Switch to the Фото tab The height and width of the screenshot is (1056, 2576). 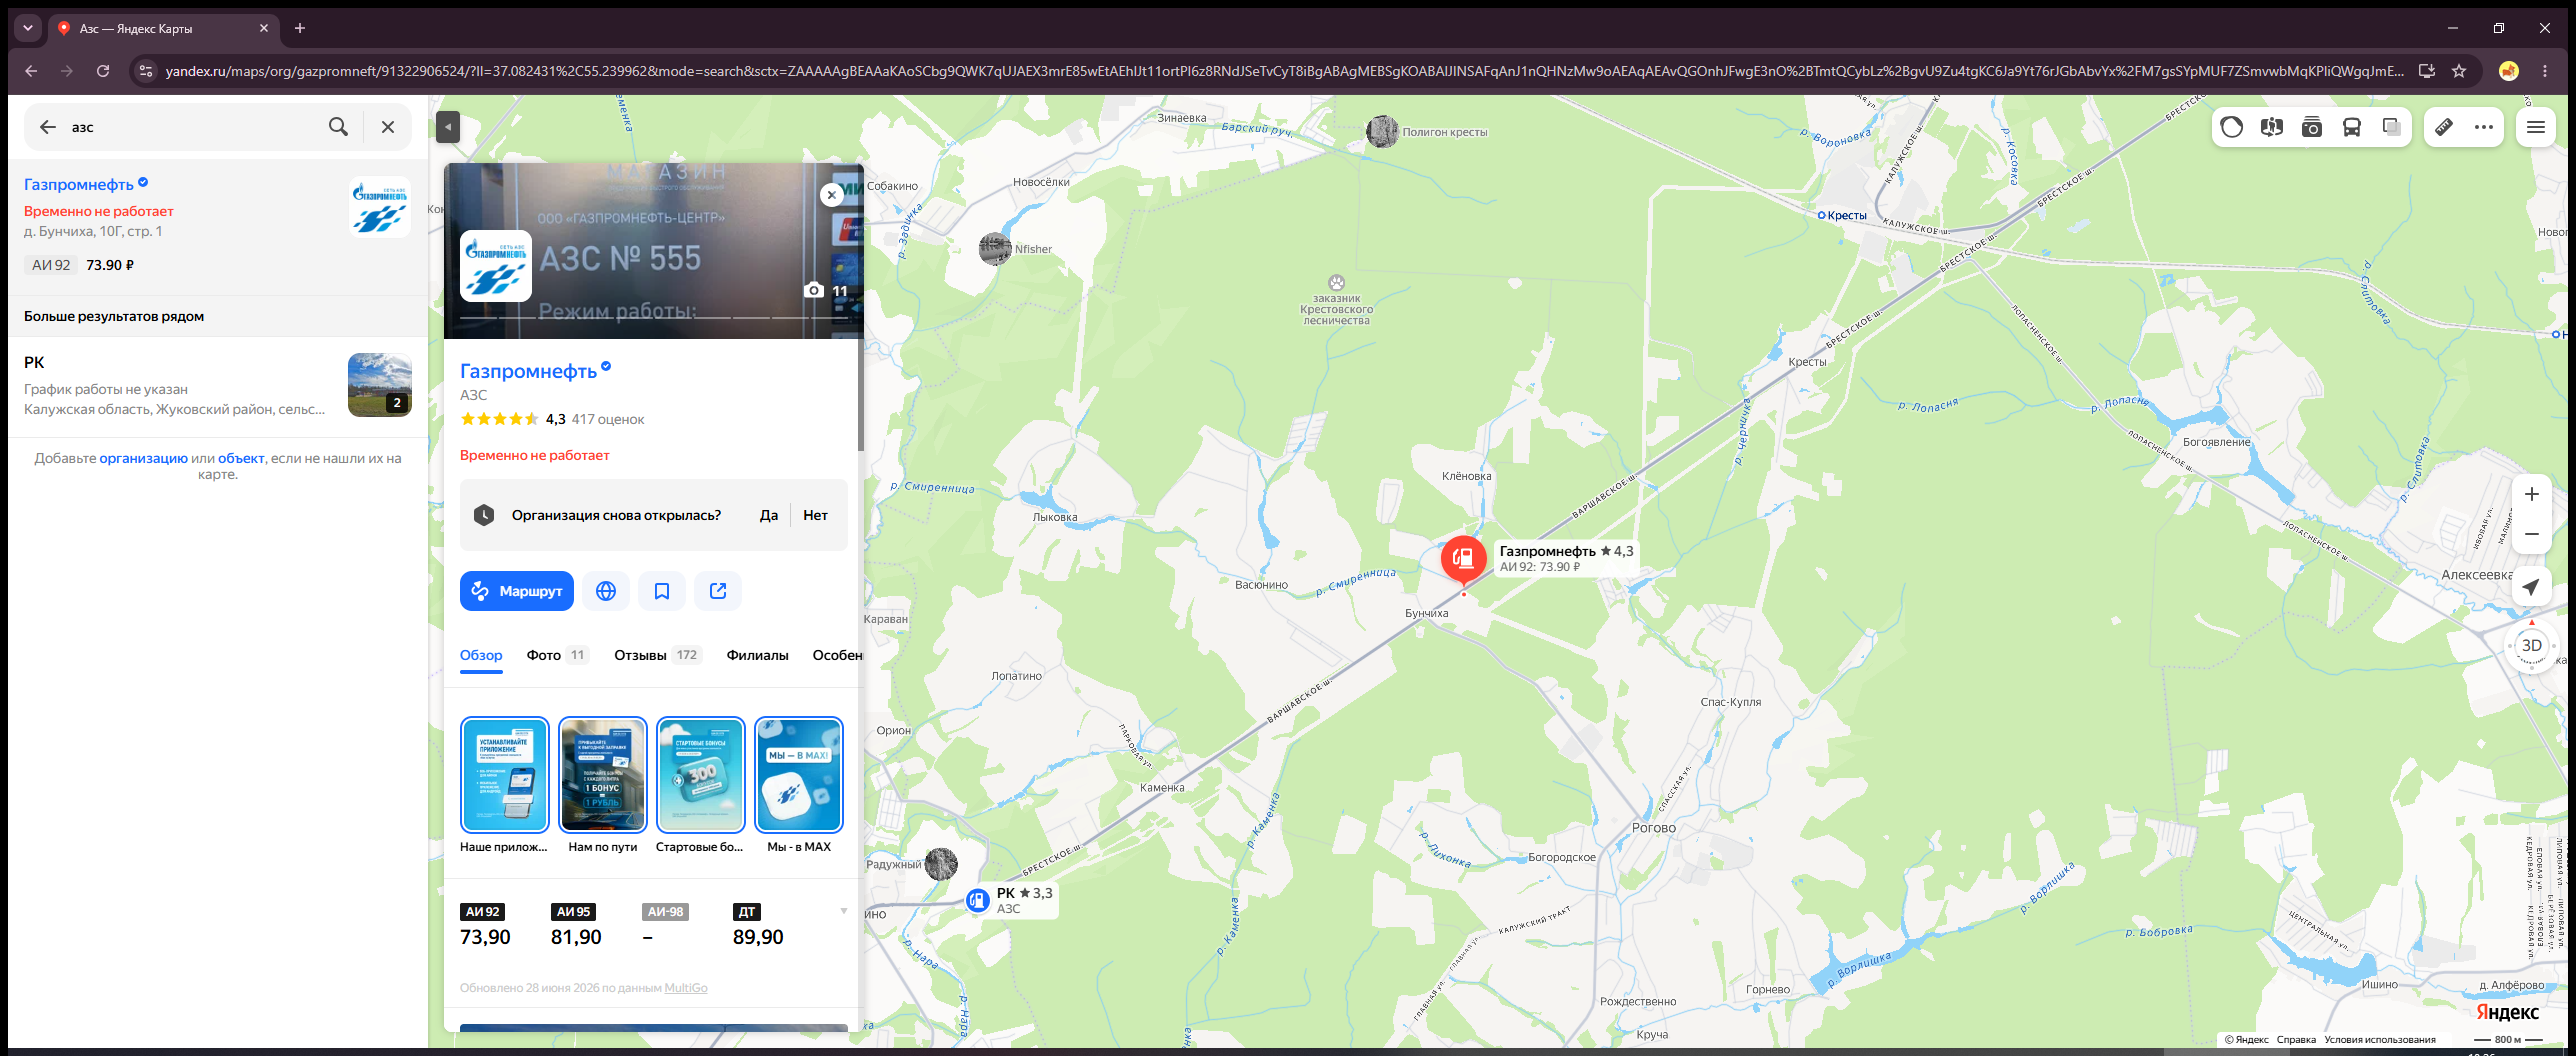point(557,655)
